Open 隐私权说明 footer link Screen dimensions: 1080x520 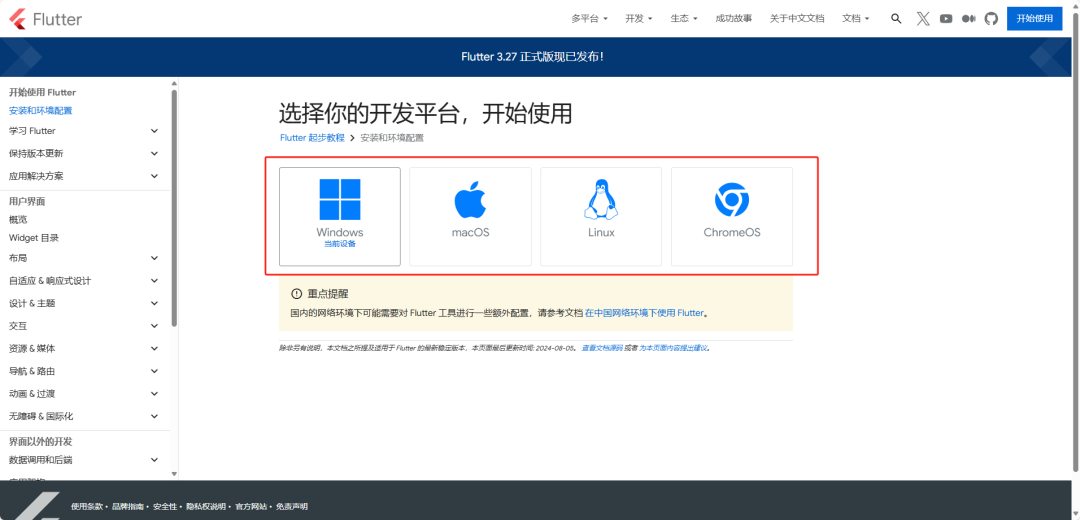click(206, 507)
